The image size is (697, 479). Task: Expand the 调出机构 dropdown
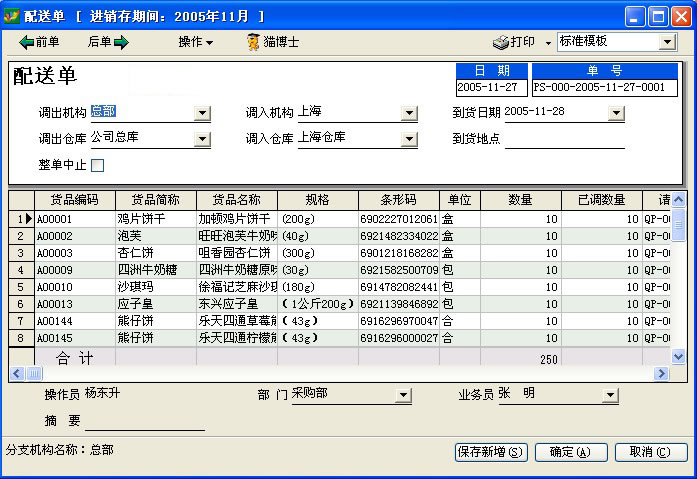(x=202, y=113)
